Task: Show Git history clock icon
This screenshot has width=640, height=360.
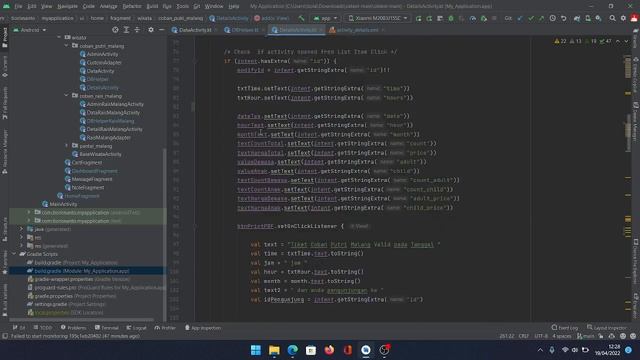Action: pos(552,18)
